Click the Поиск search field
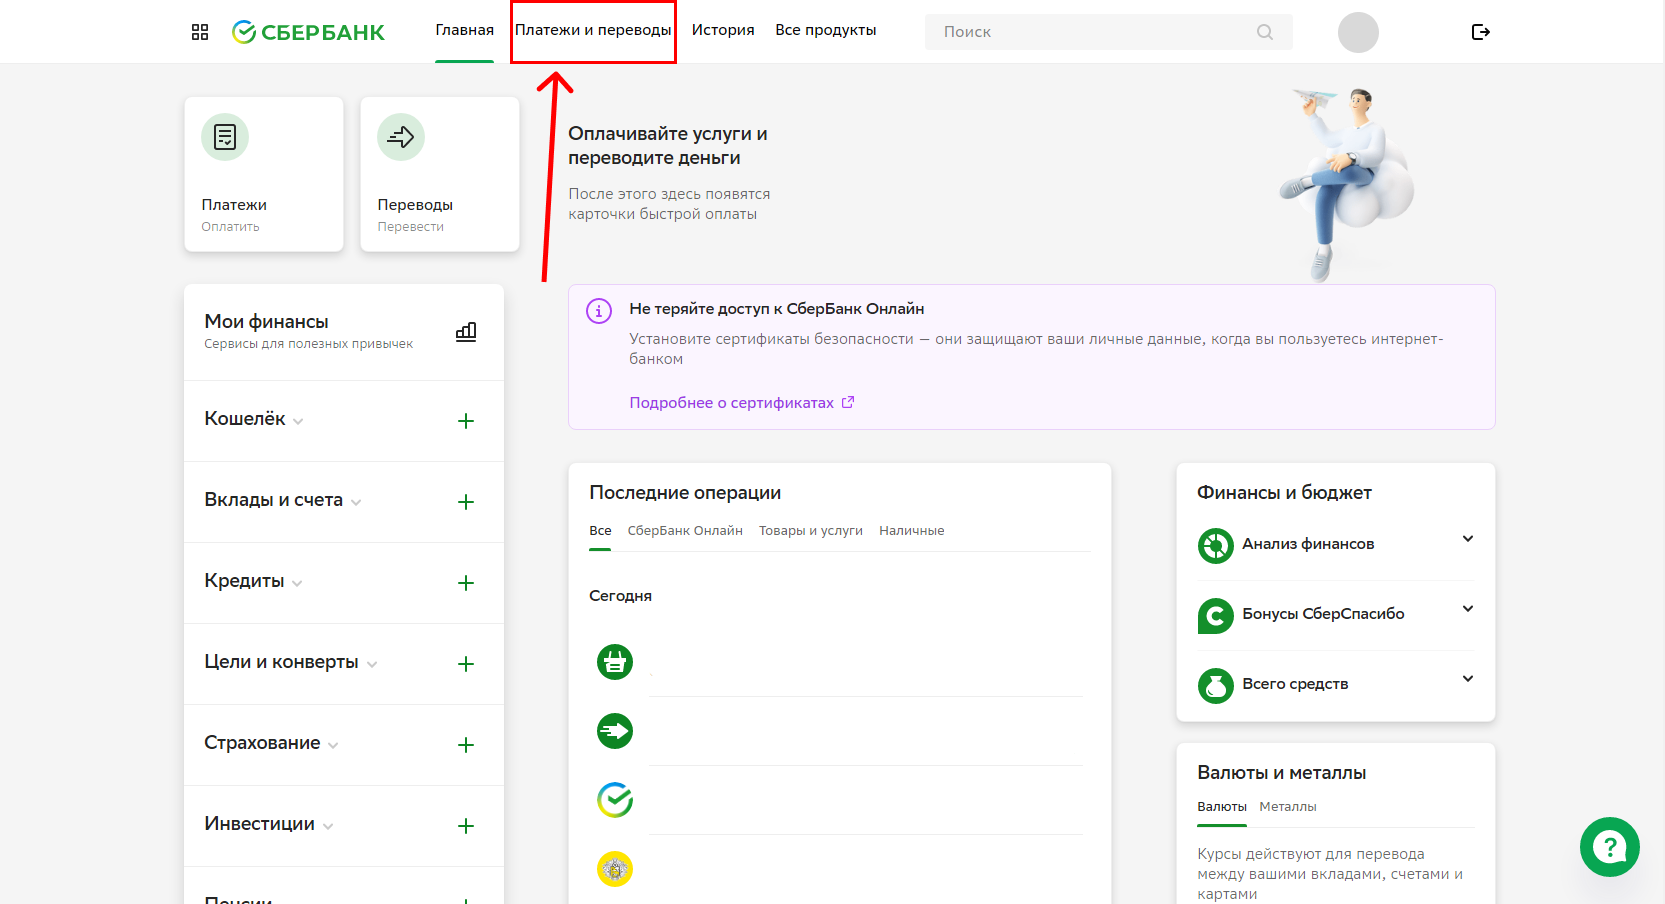Image resolution: width=1665 pixels, height=904 pixels. (x=1108, y=32)
